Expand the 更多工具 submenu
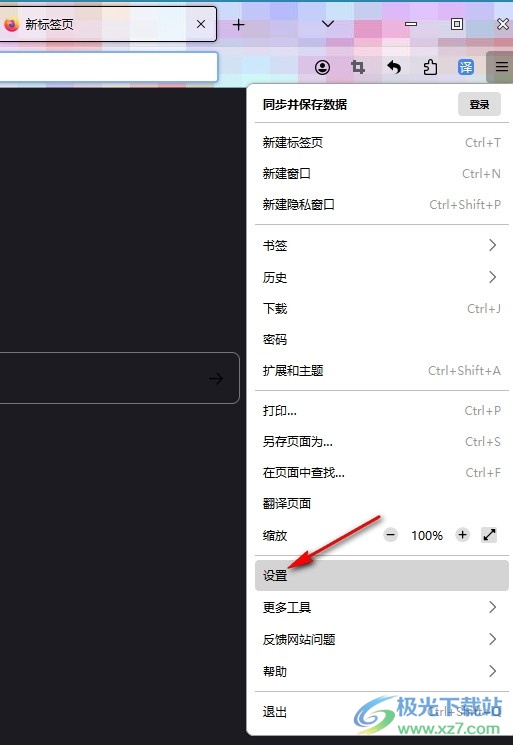The height and width of the screenshot is (745, 513). [381, 607]
